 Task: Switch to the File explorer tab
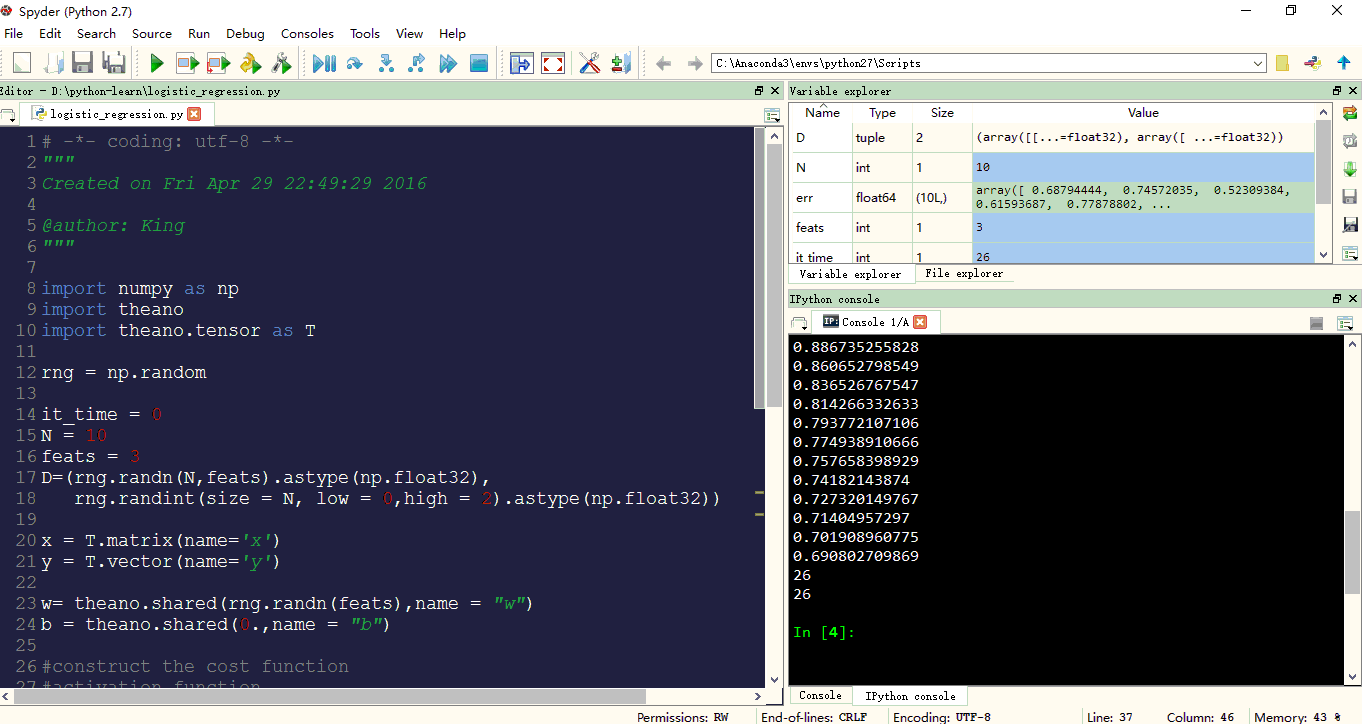964,273
